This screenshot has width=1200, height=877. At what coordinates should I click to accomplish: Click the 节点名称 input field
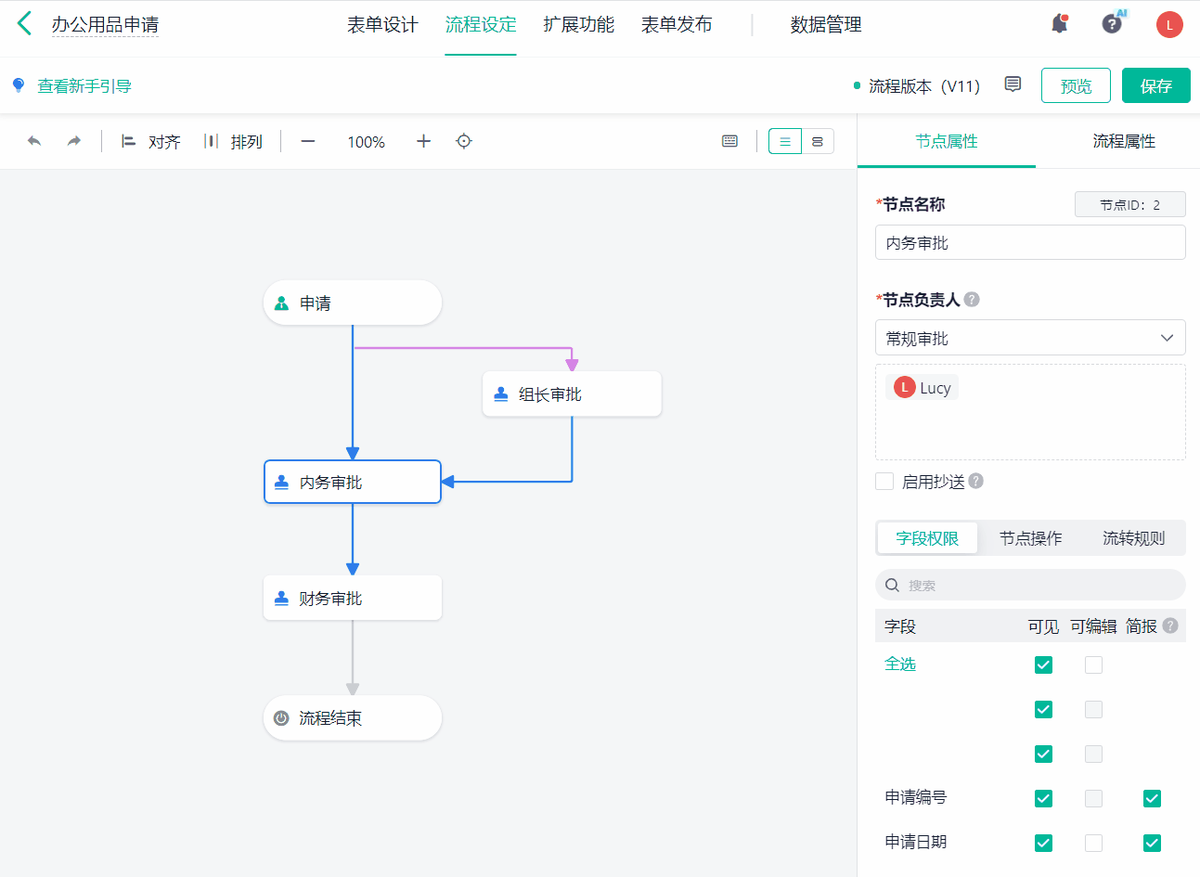(1030, 242)
